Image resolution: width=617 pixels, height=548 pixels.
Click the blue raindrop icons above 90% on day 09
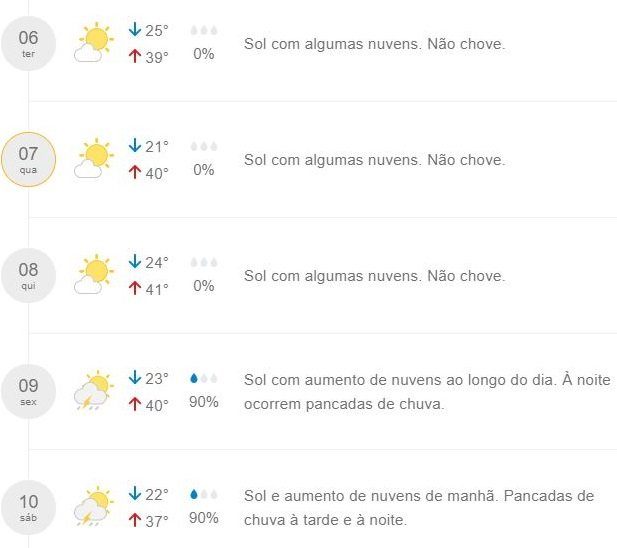tap(204, 378)
